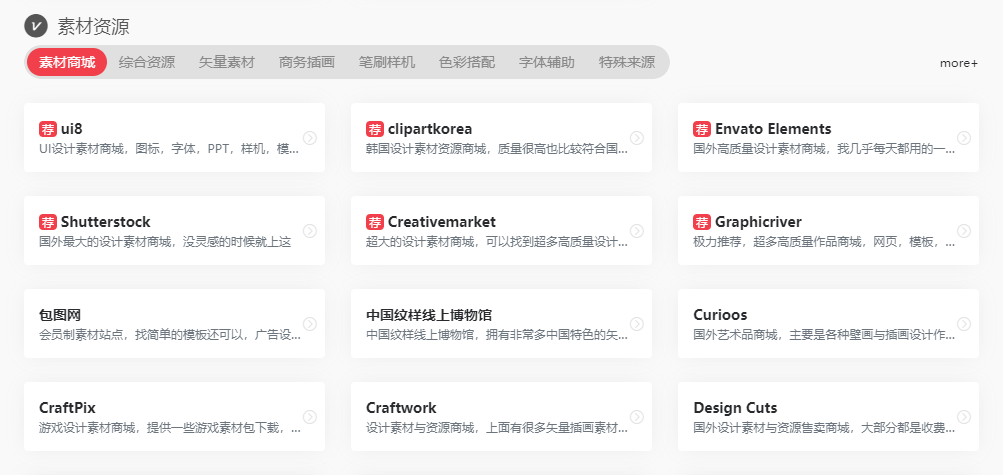Click the round V logo beside 素材资源

(x=36, y=26)
